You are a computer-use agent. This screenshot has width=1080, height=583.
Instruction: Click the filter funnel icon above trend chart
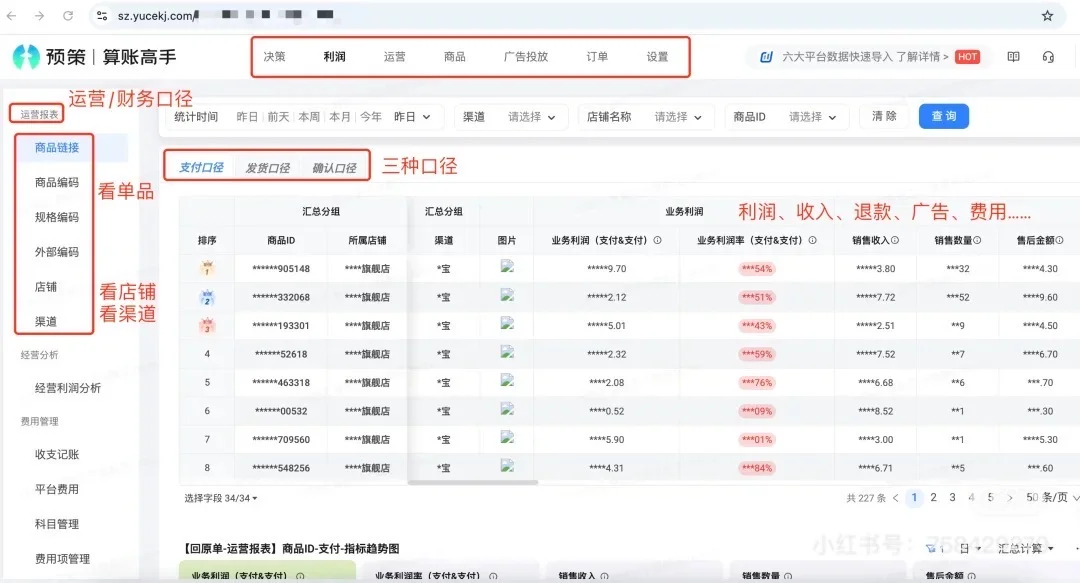click(x=931, y=549)
